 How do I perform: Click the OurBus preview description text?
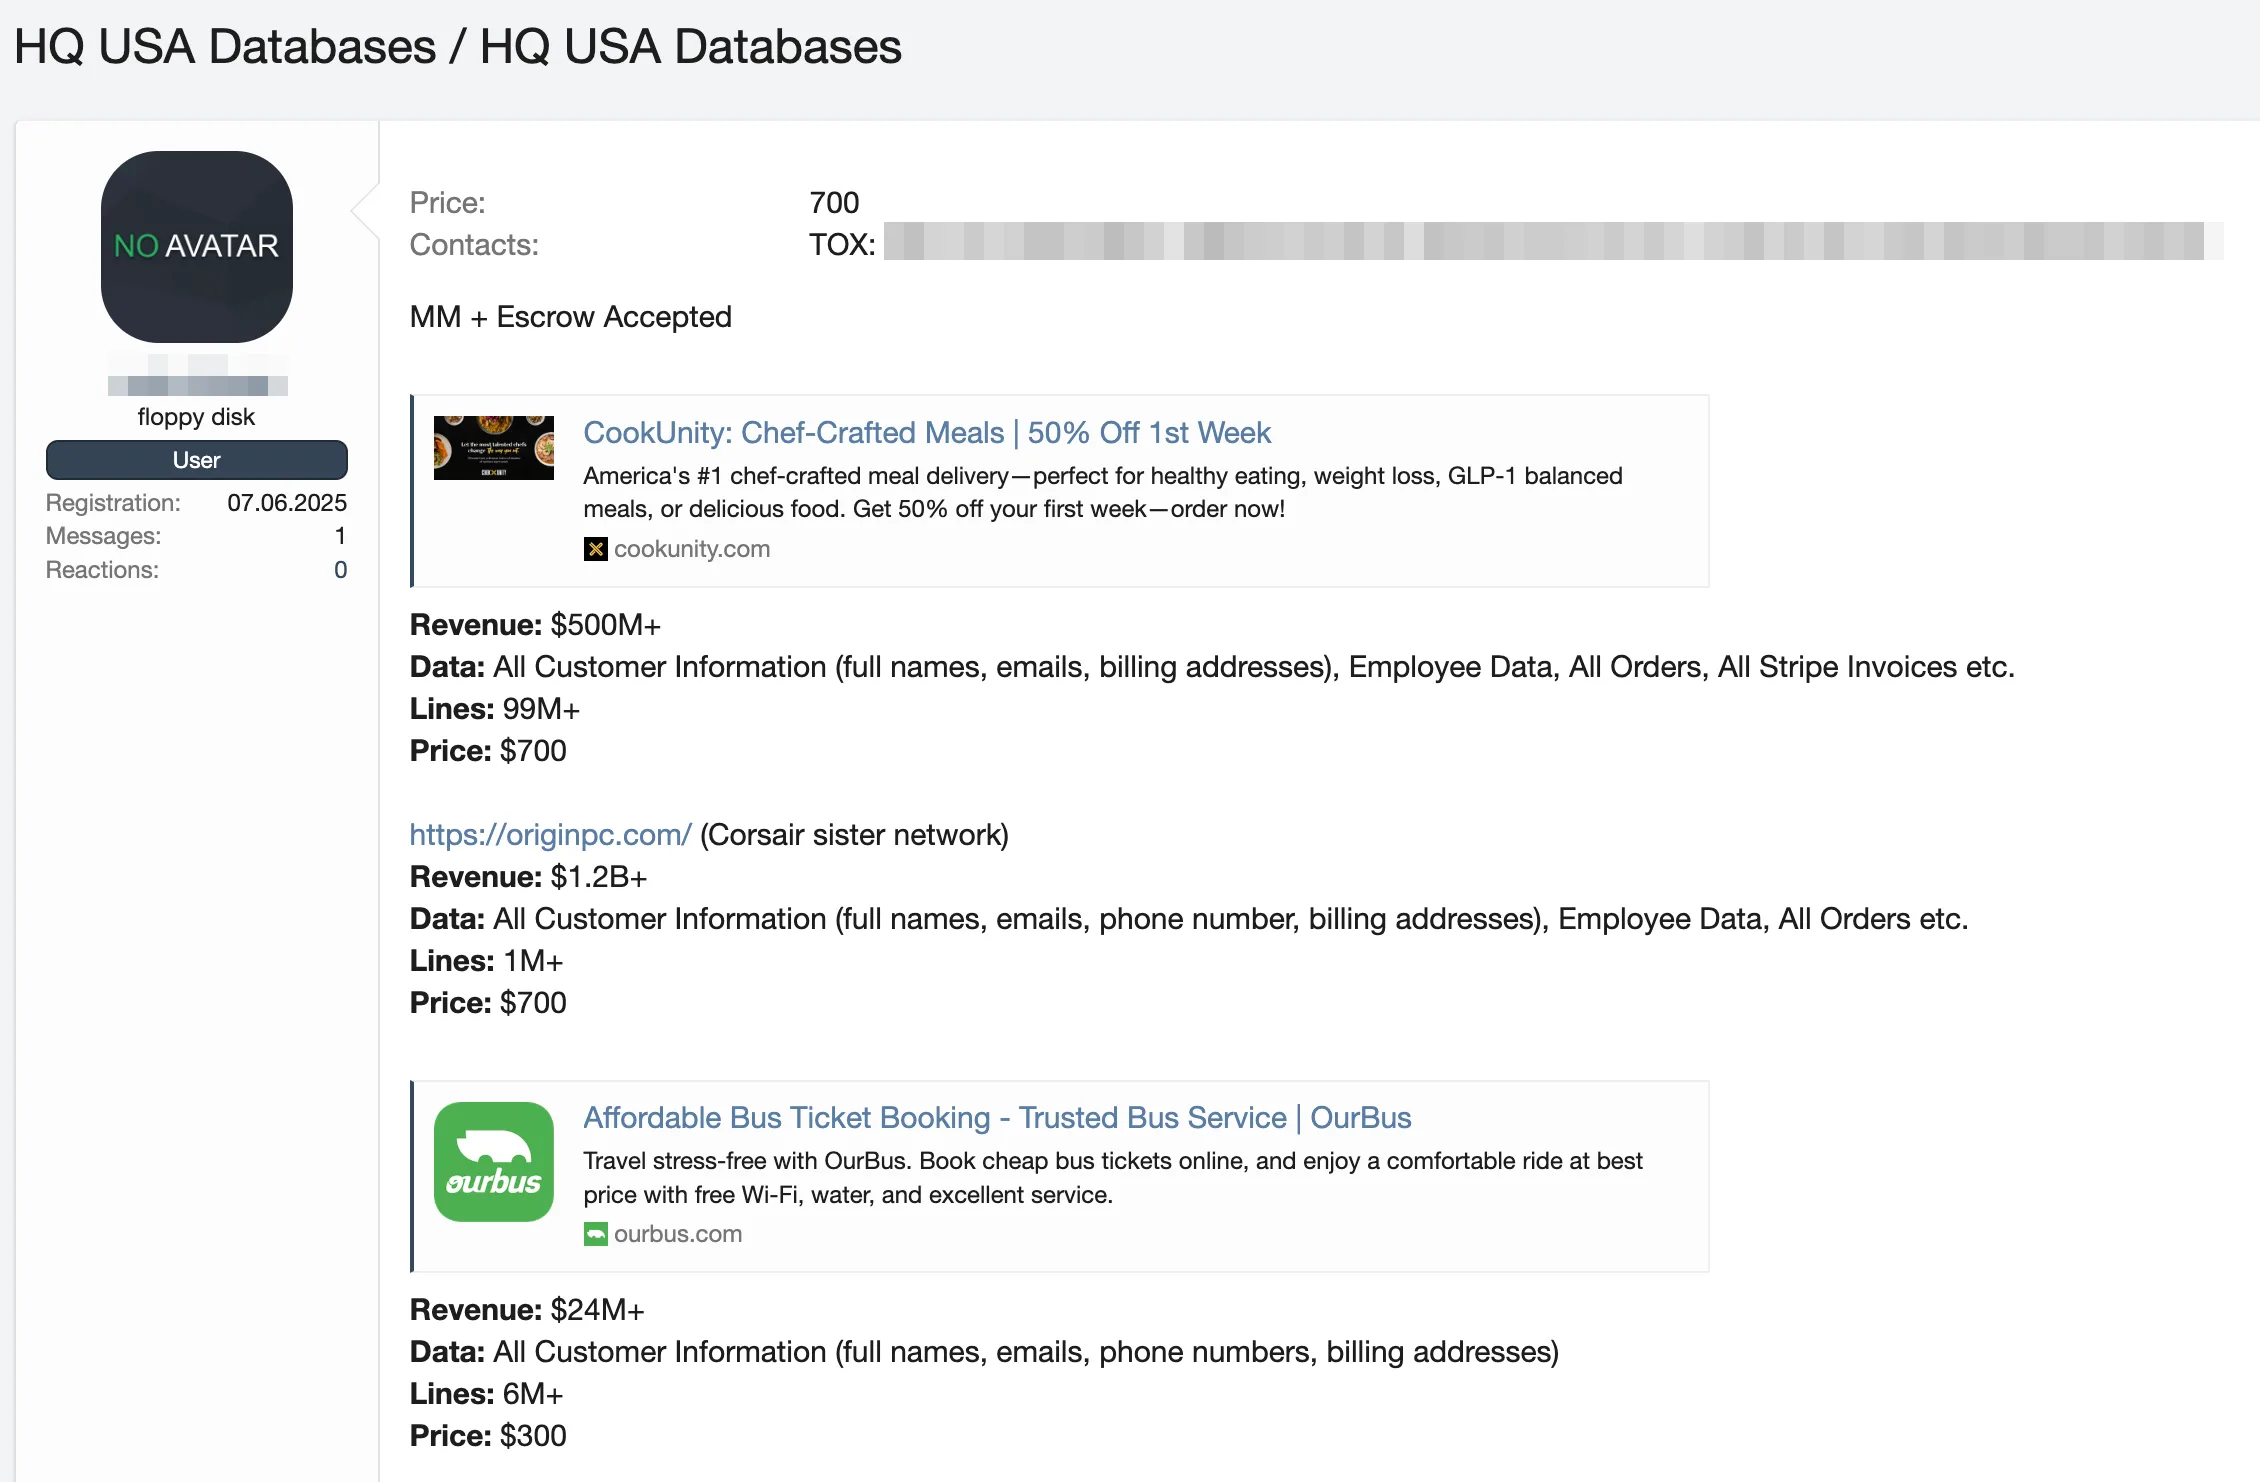click(1113, 1178)
